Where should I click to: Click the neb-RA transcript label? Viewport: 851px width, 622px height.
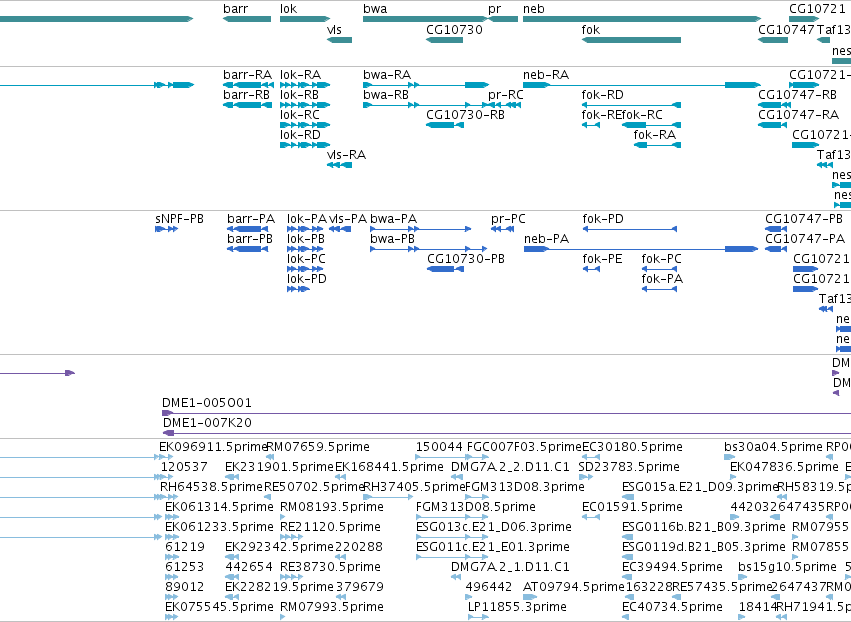tap(546, 74)
